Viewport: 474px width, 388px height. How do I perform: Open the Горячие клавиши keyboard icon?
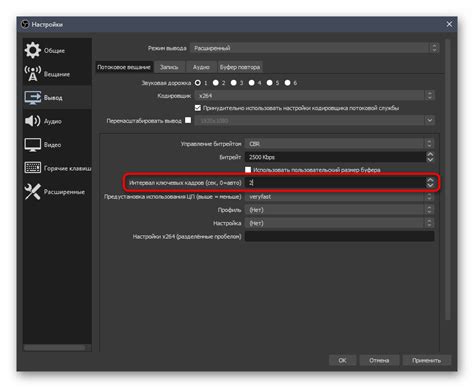click(32, 168)
